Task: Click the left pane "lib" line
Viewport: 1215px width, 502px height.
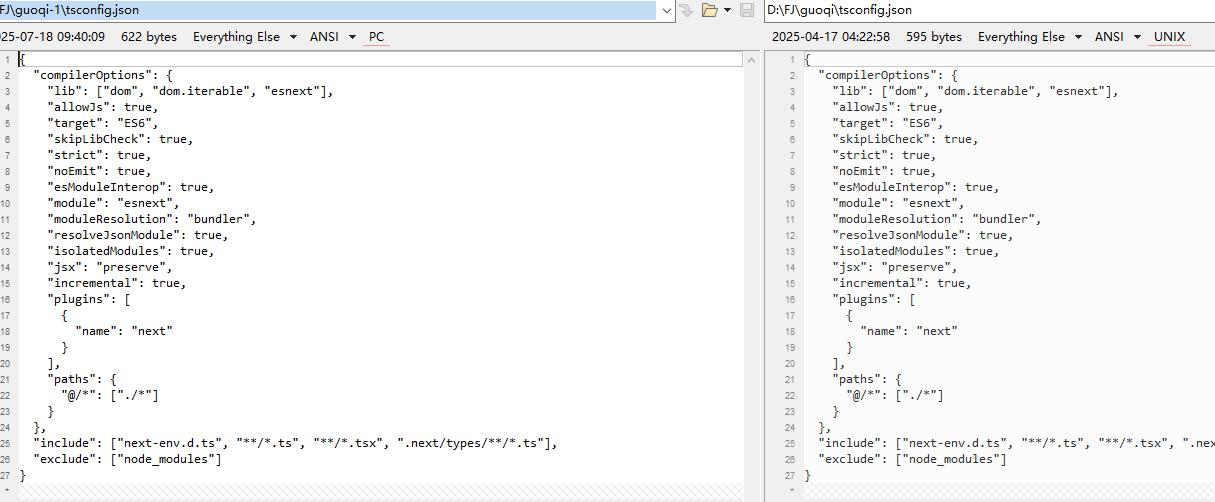Action: (x=190, y=91)
